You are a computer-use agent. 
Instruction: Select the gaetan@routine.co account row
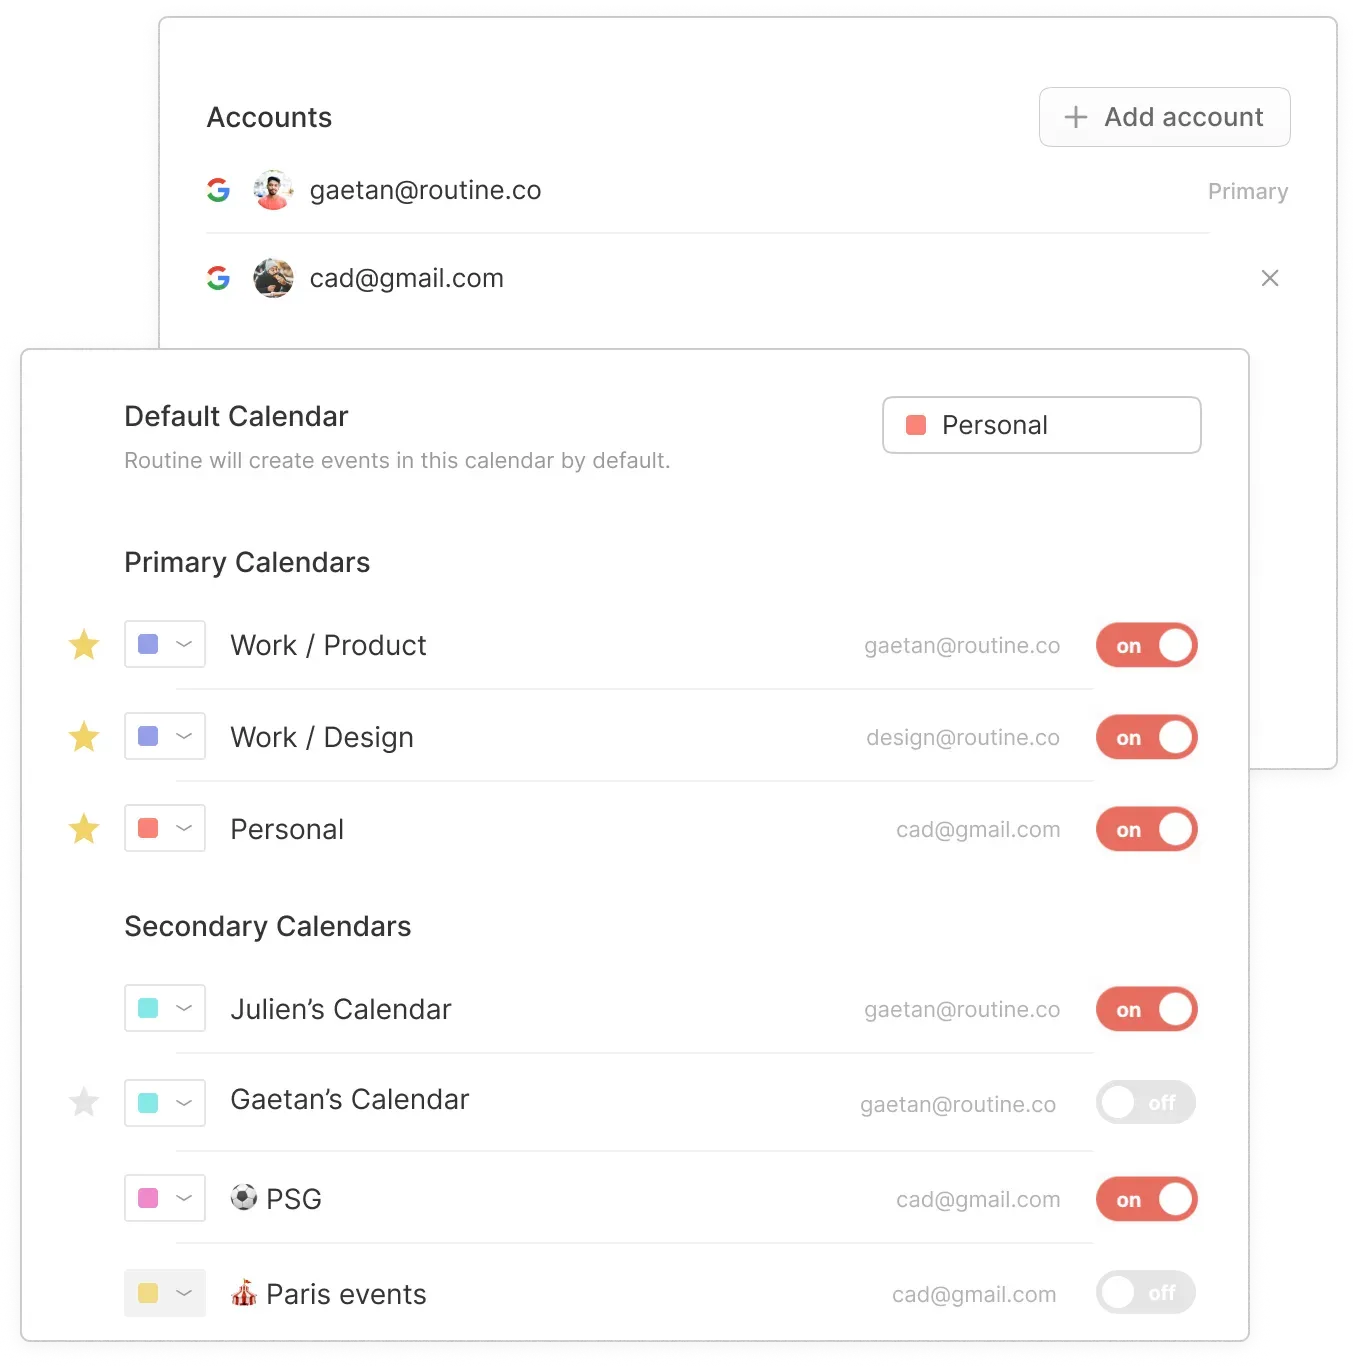click(x=747, y=190)
